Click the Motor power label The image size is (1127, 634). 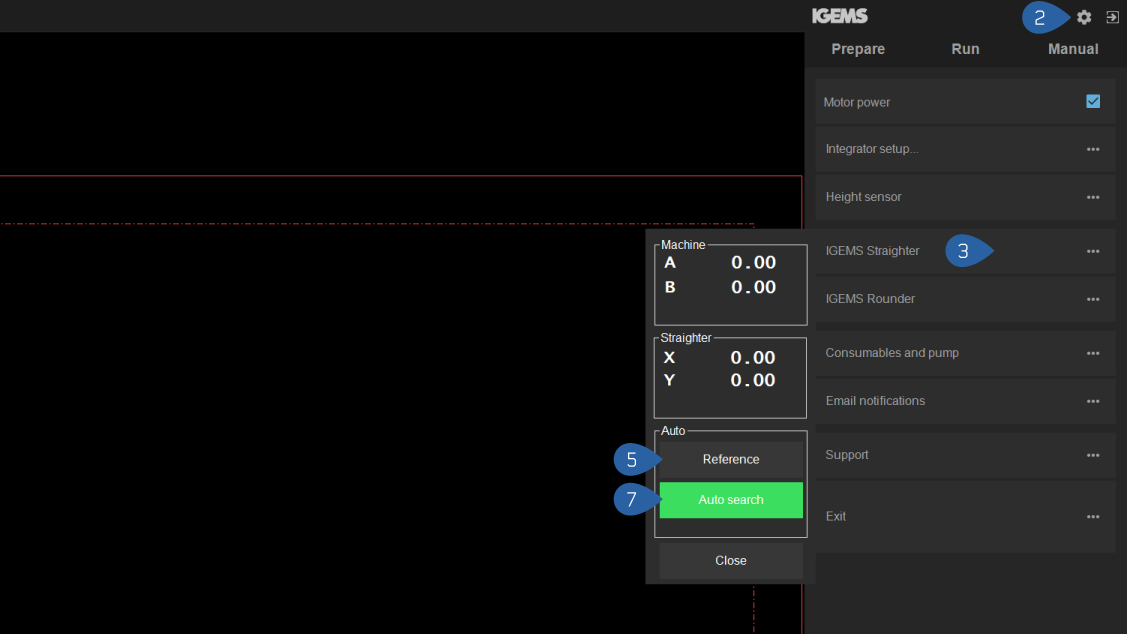pos(857,102)
